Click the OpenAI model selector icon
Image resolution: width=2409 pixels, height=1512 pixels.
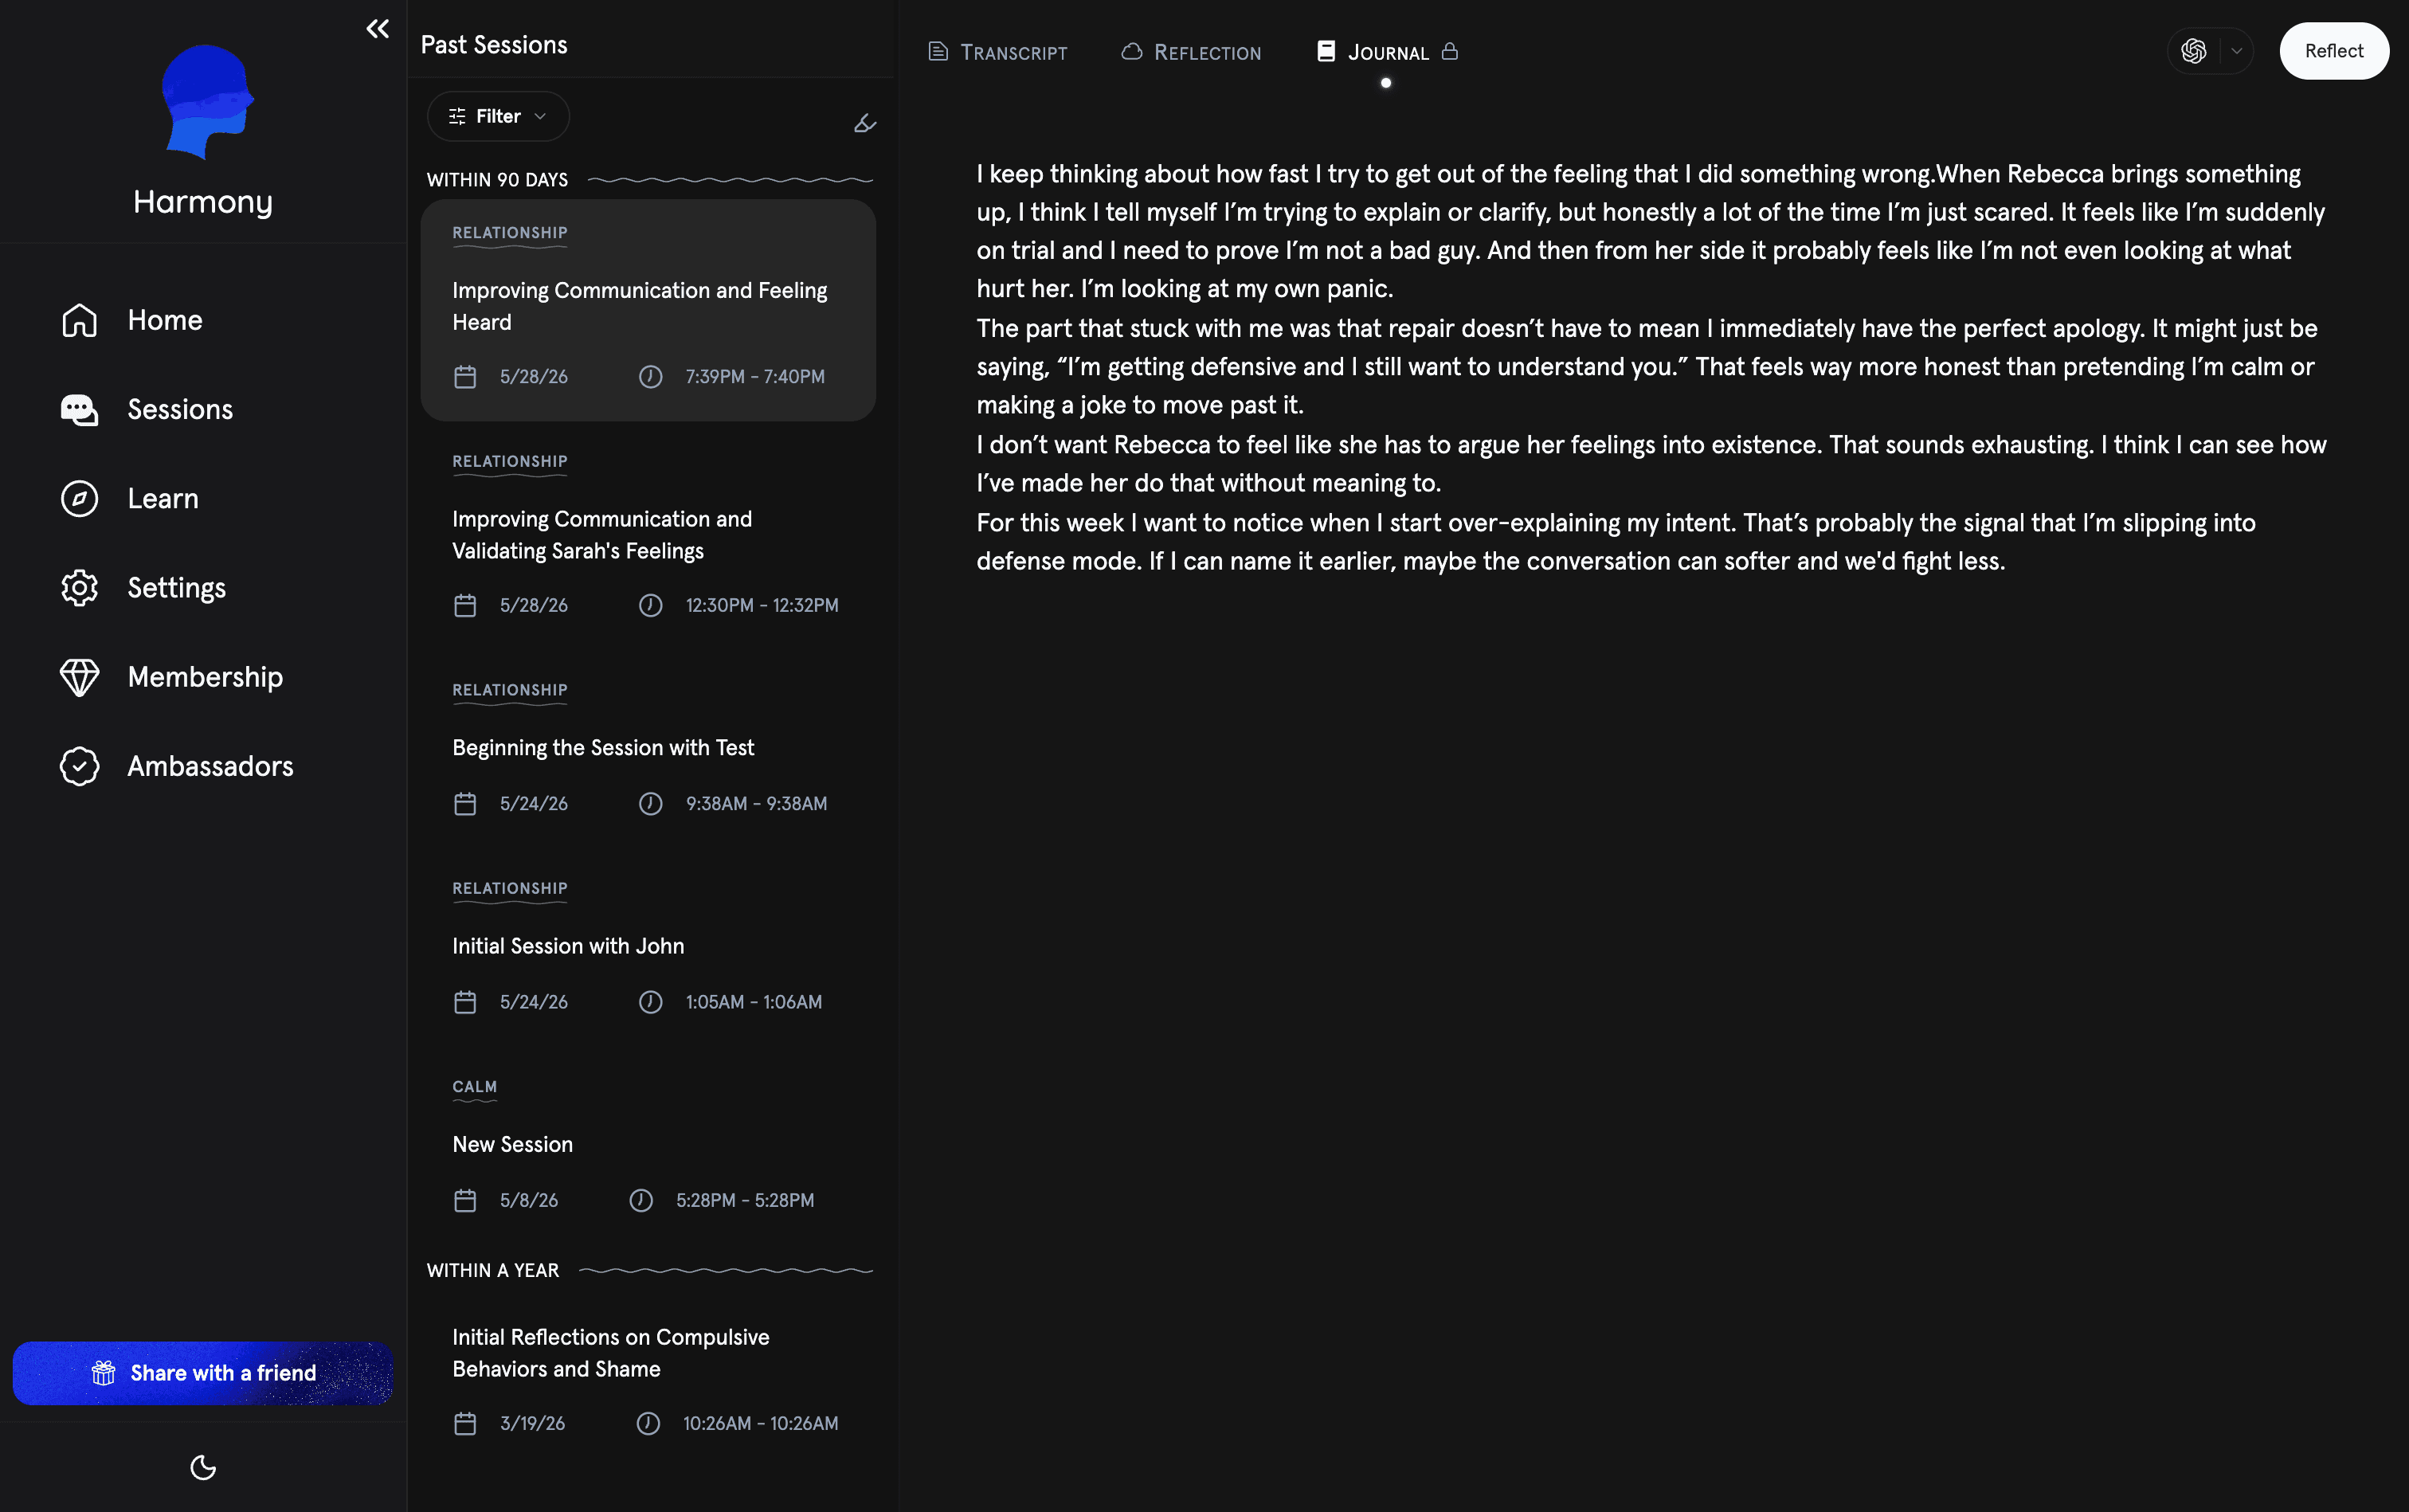2194,51
